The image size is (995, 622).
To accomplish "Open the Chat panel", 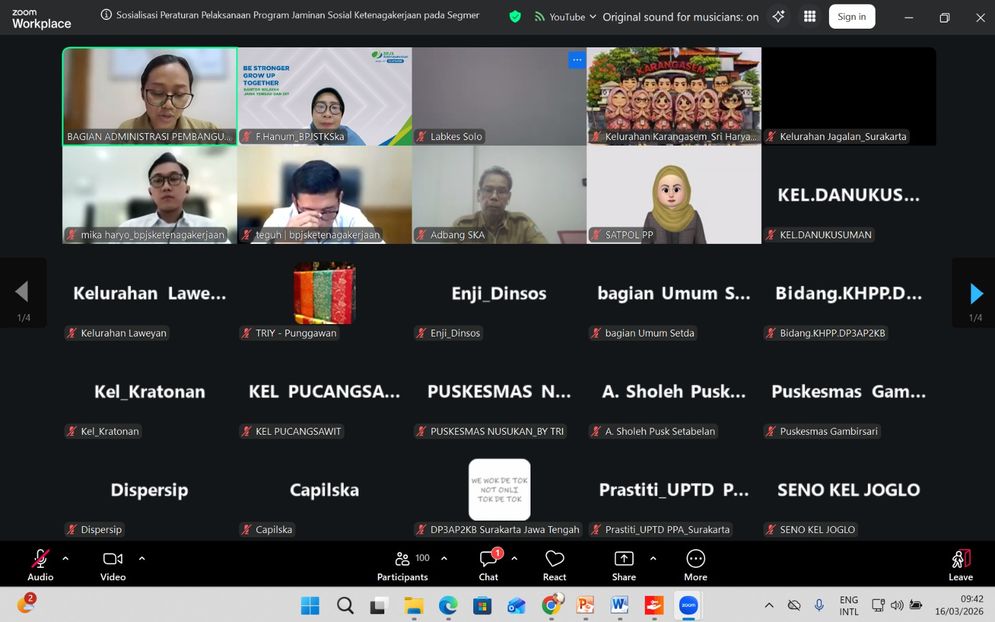I will (488, 564).
